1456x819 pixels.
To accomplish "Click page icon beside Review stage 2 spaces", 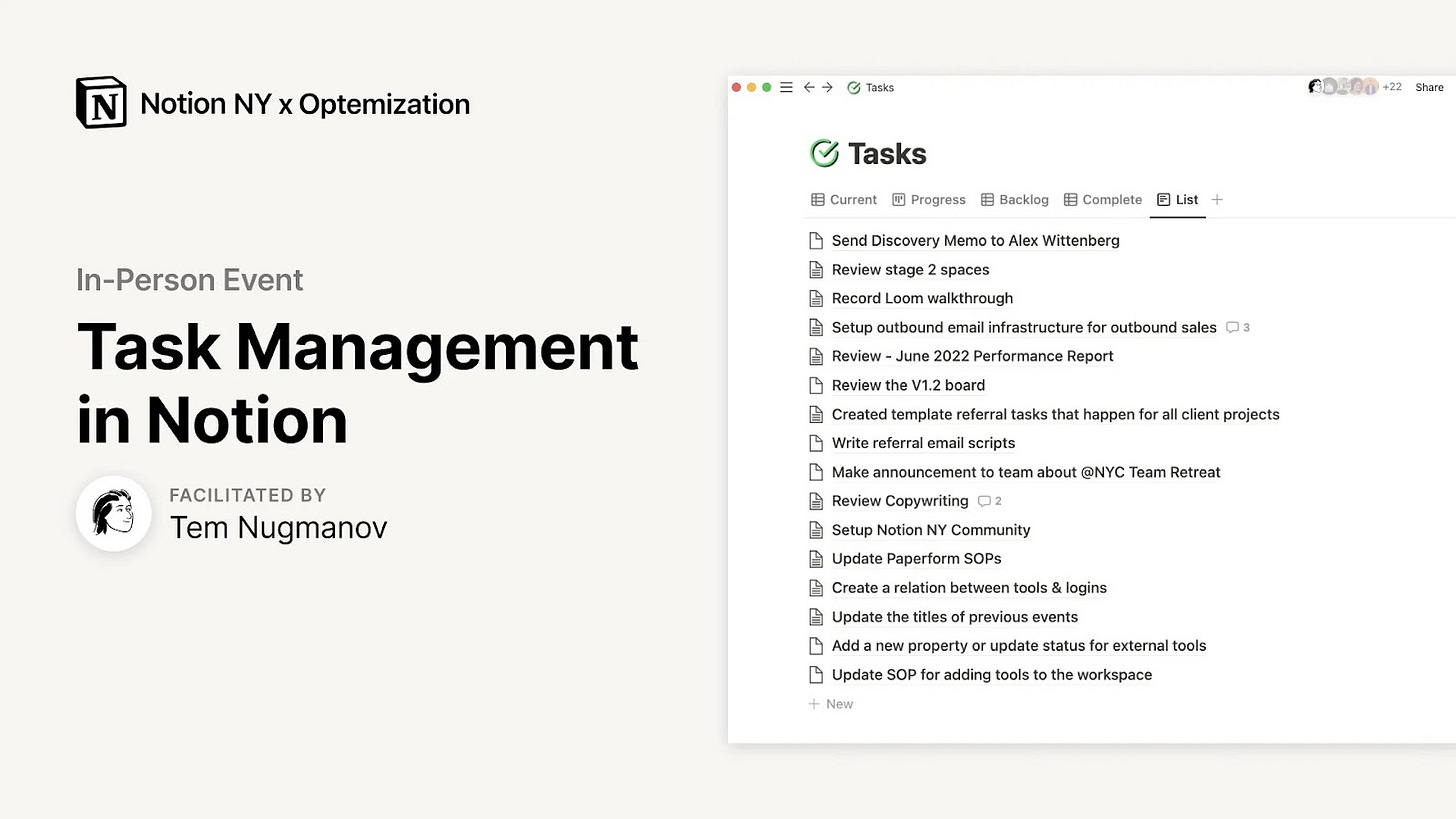I will coord(816,269).
